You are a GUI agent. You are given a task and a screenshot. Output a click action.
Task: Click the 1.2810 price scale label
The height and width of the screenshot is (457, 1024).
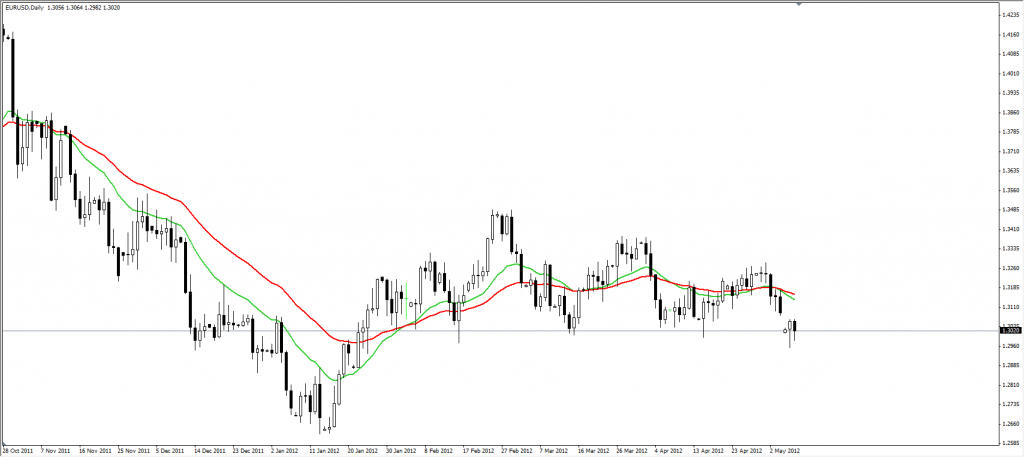(x=1009, y=384)
